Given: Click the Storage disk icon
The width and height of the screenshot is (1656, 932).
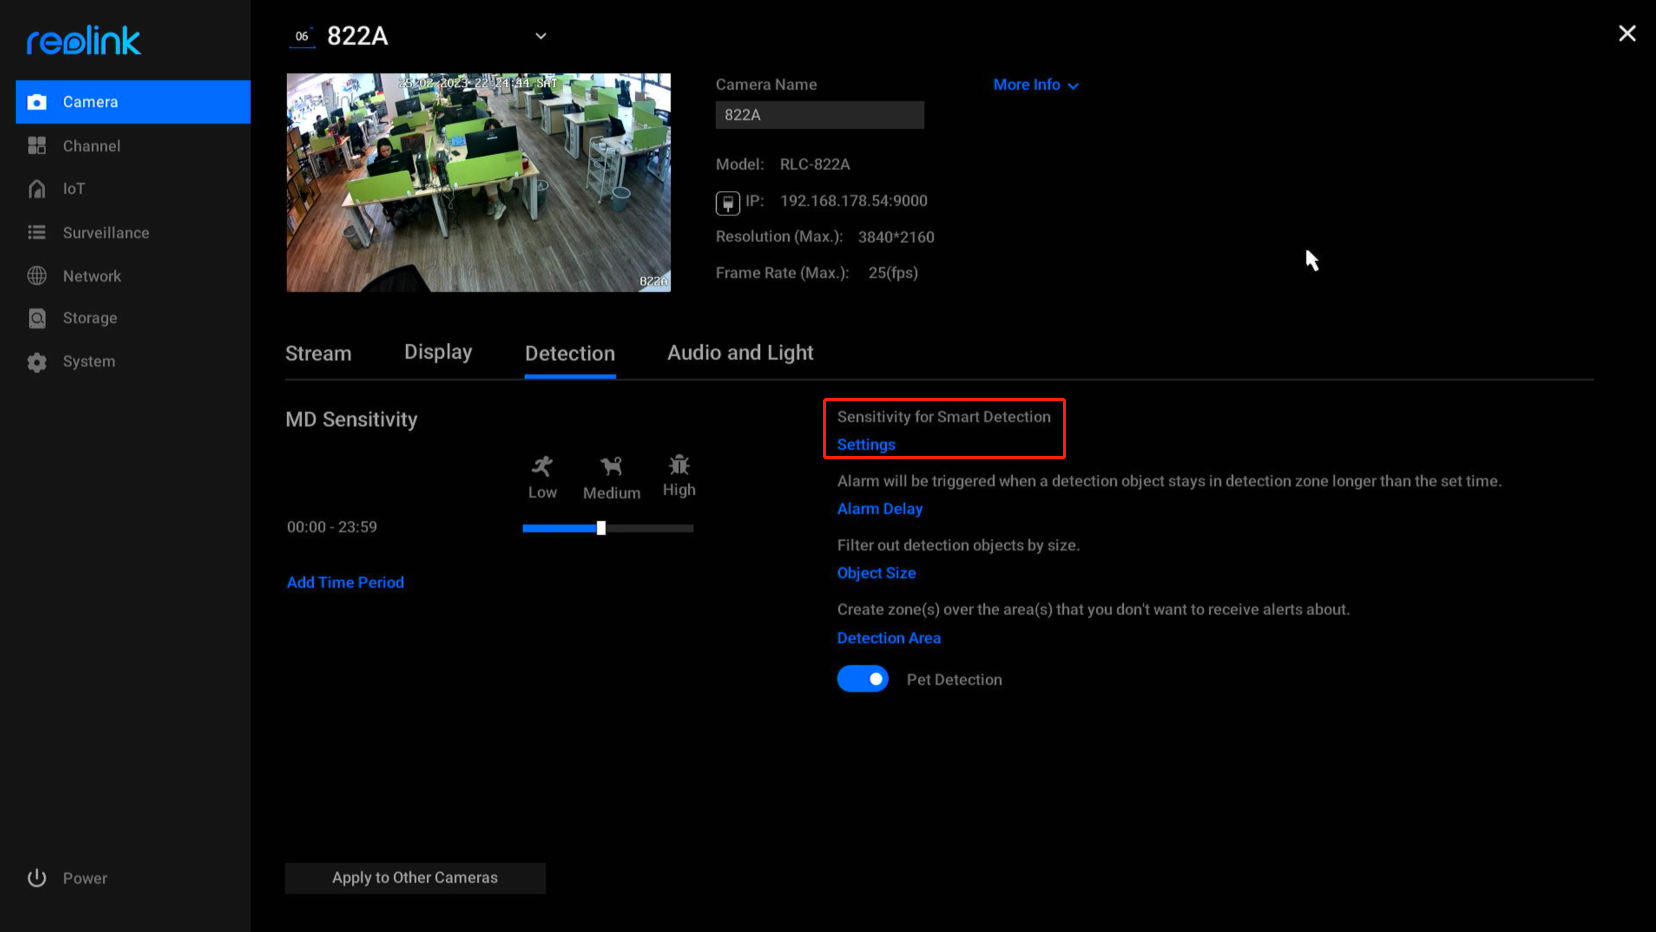Looking at the screenshot, I should coord(37,318).
